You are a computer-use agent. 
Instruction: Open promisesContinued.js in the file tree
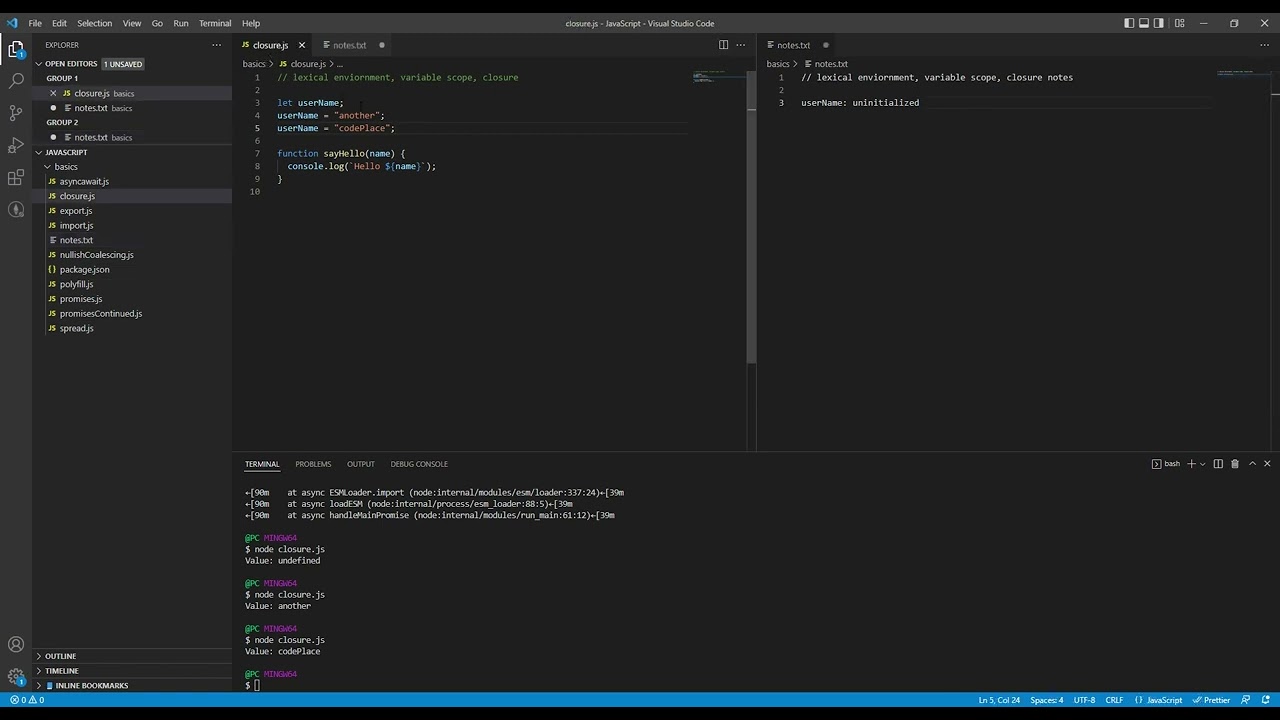coord(100,314)
